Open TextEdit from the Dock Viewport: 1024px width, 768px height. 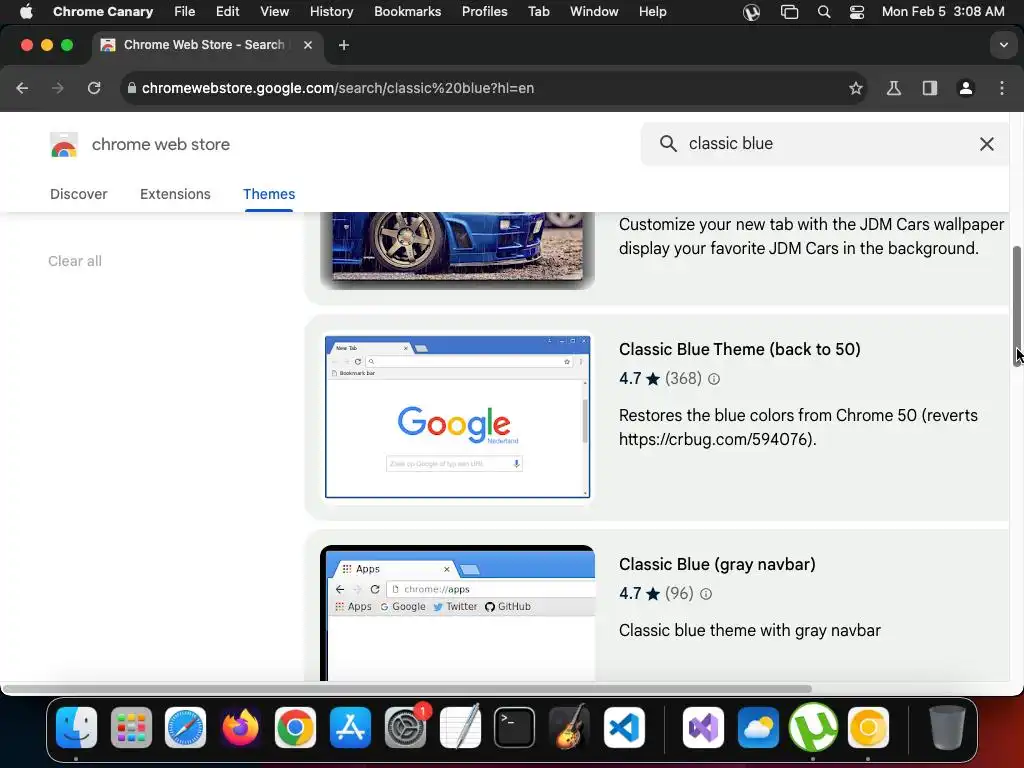click(x=460, y=727)
